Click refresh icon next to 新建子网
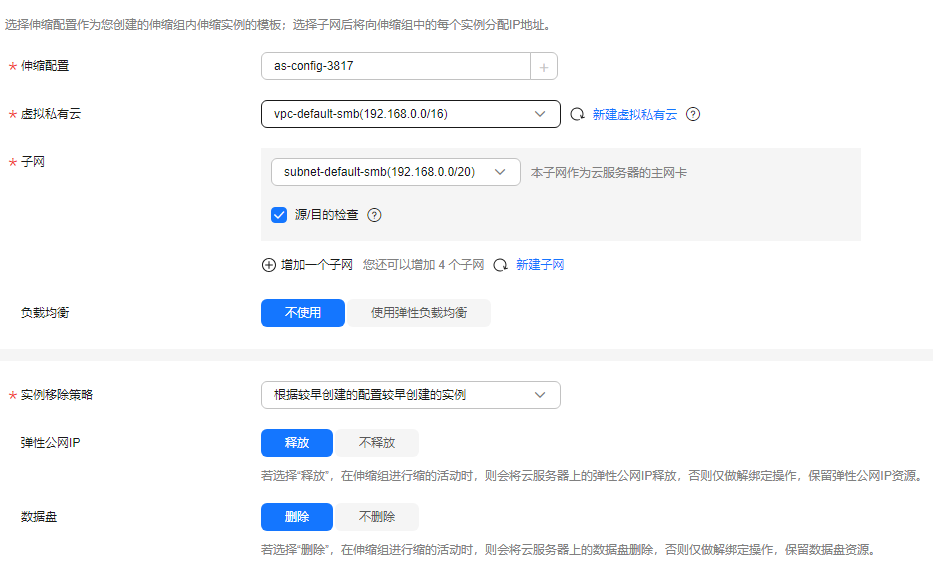Viewport: 933px width, 572px height. click(x=500, y=265)
